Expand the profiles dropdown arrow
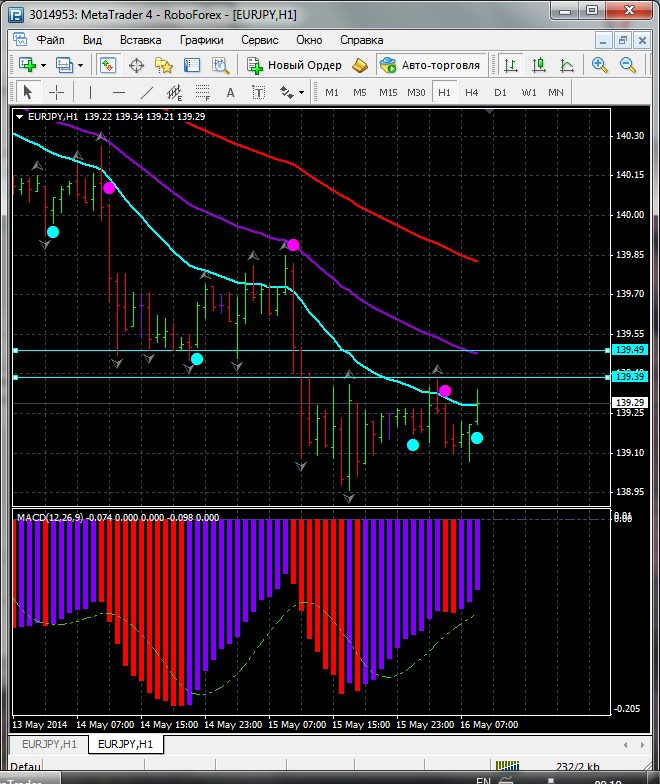Screen dimensions: 660x784 coord(81,65)
